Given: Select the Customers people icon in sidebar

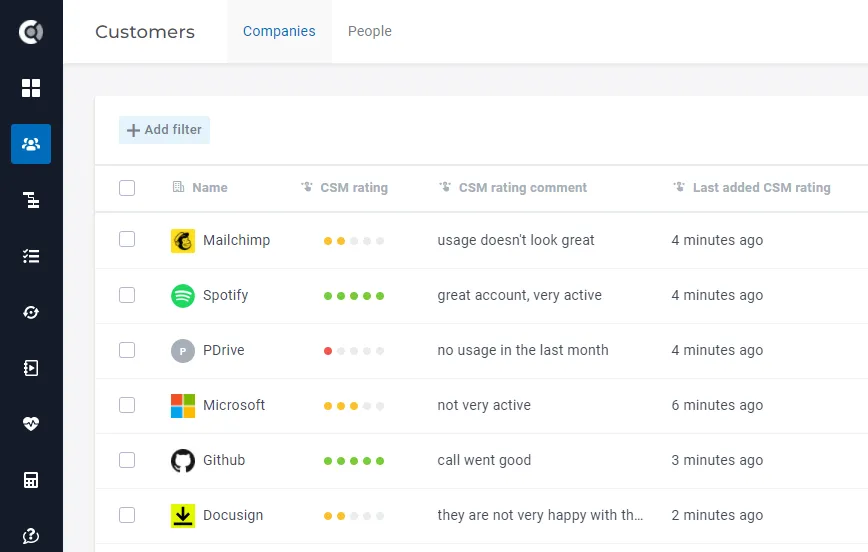Looking at the screenshot, I should [31, 144].
